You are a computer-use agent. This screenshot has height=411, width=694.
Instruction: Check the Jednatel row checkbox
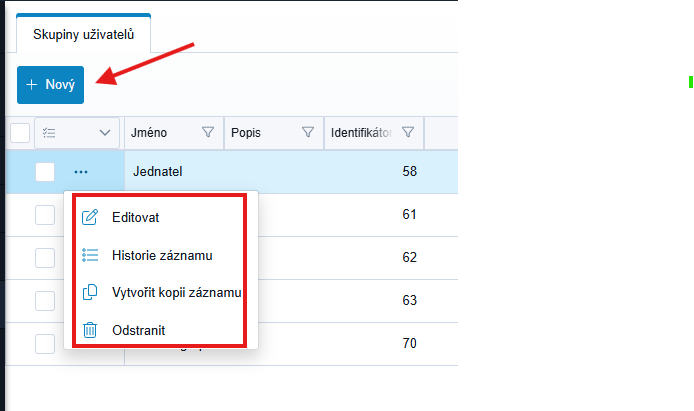tap(45, 172)
